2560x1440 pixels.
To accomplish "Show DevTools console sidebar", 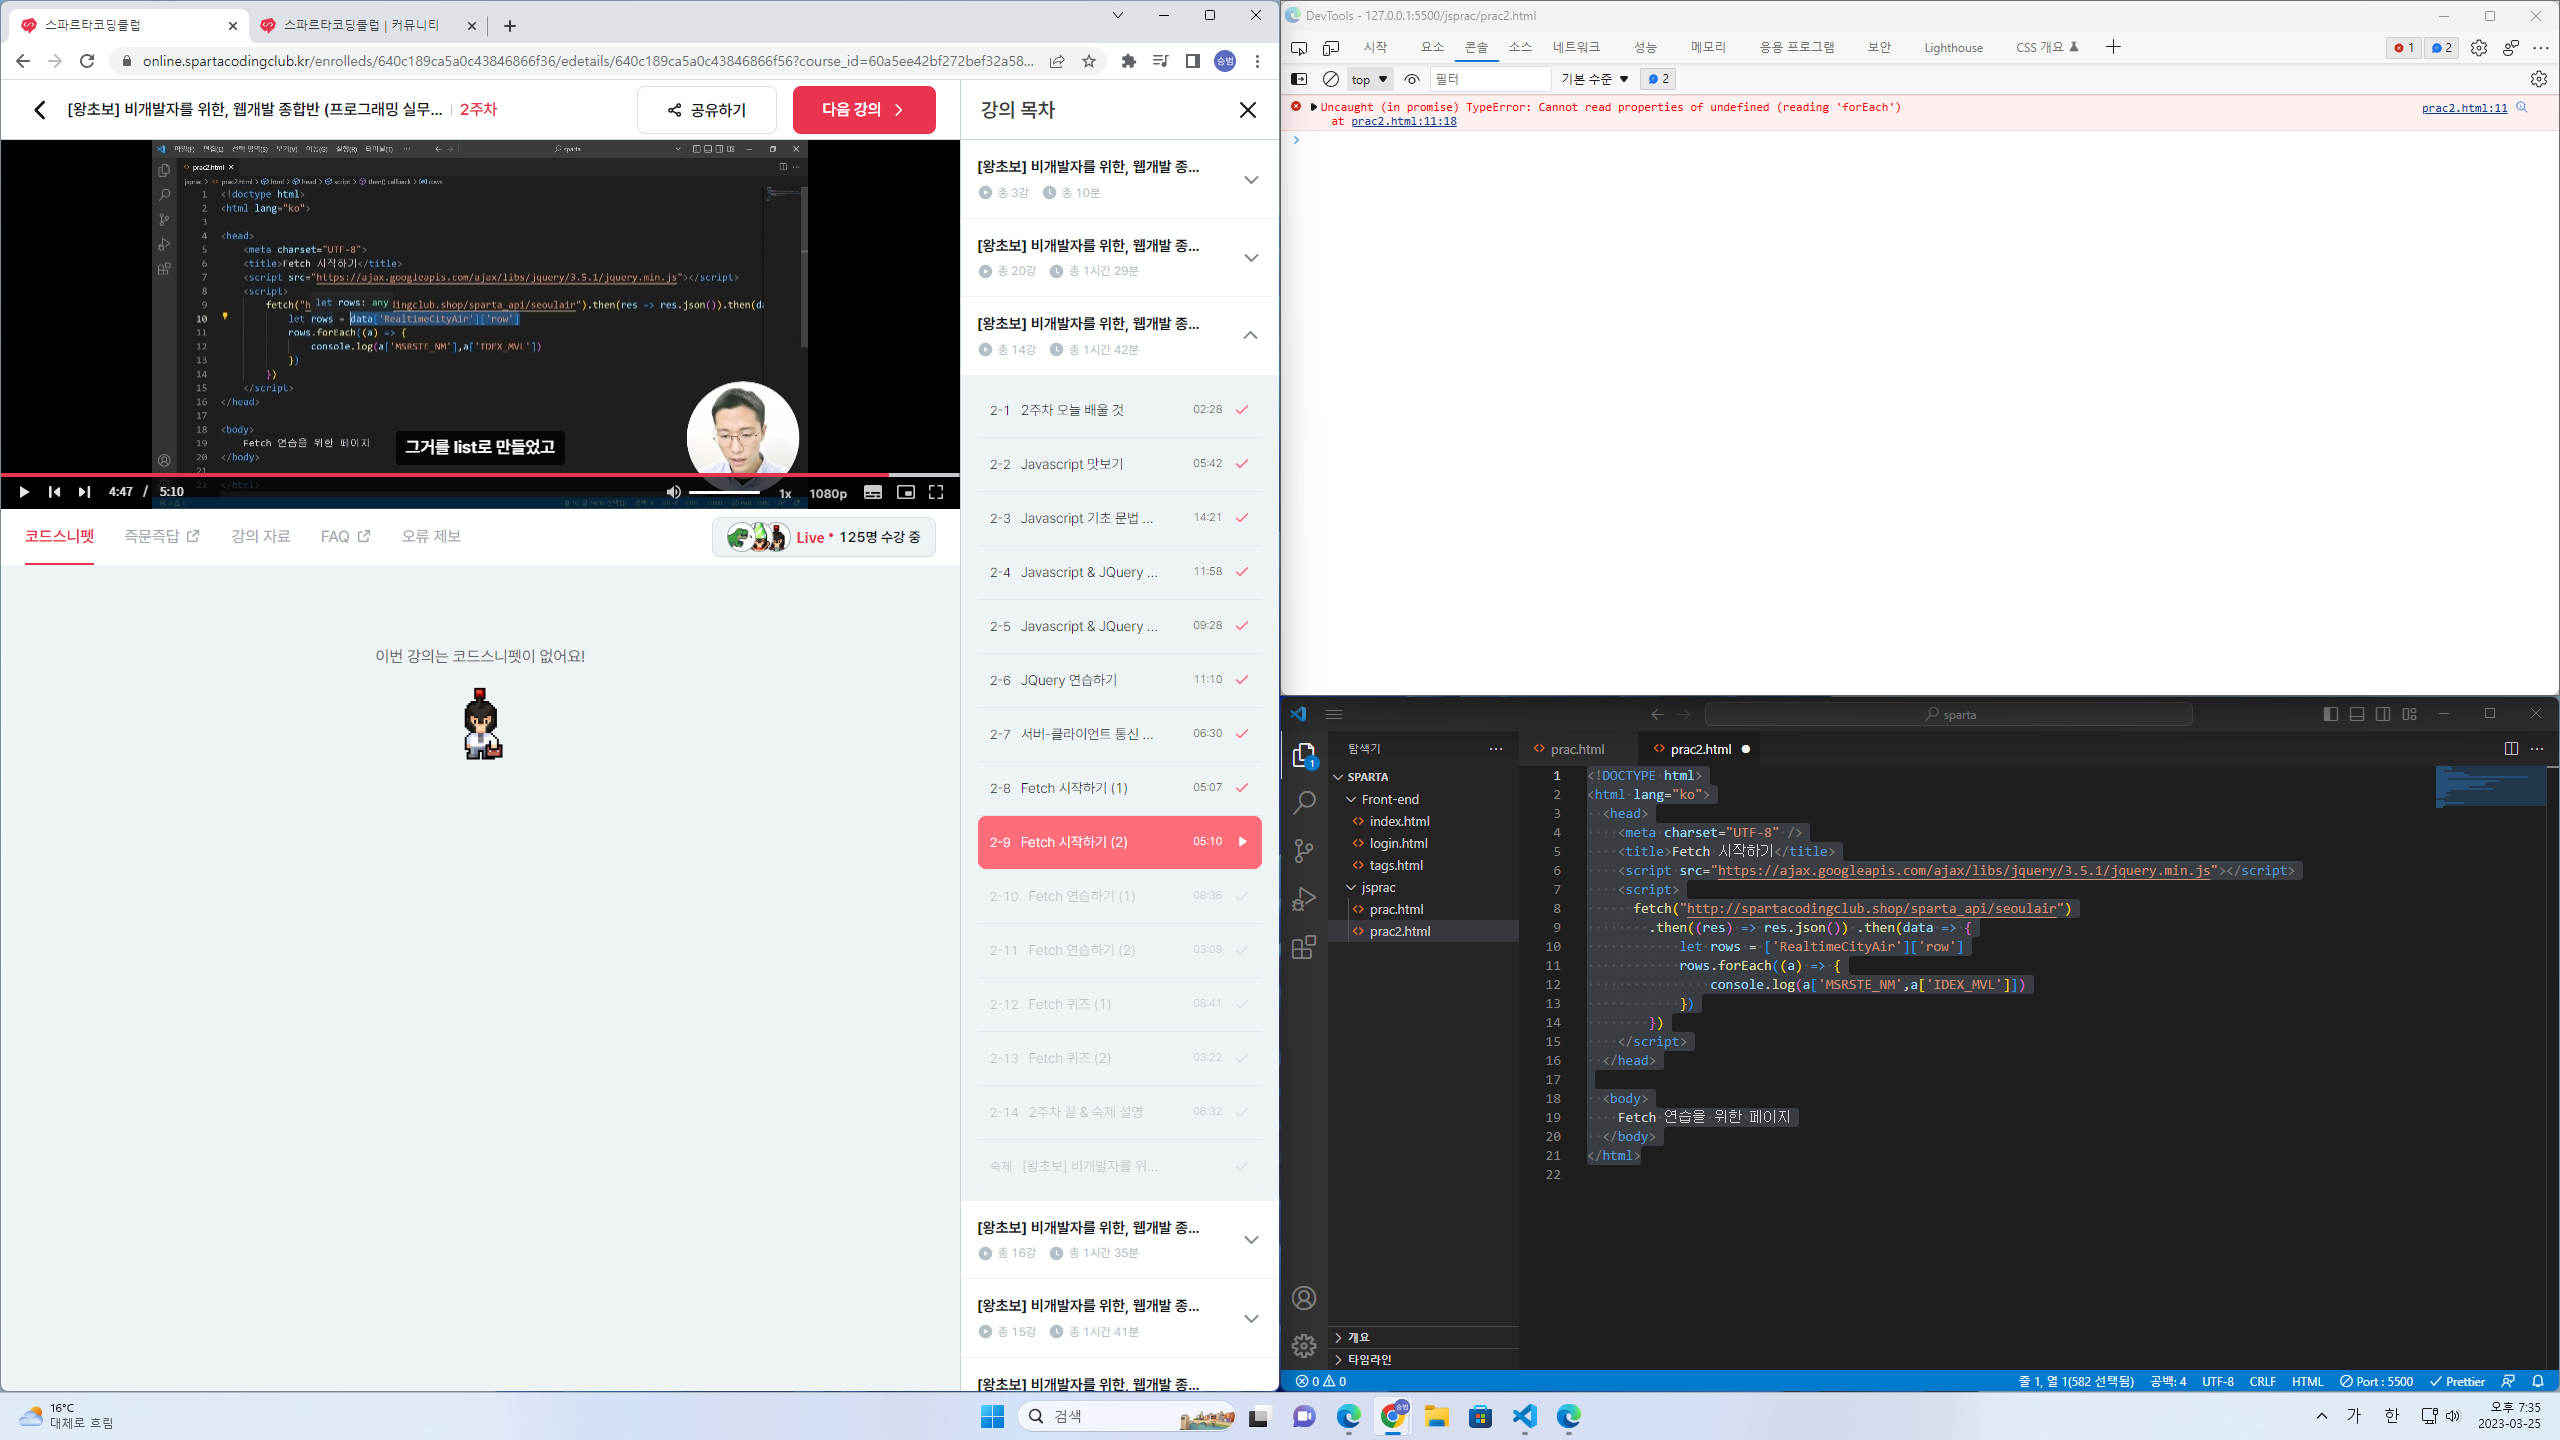I will click(x=1299, y=79).
